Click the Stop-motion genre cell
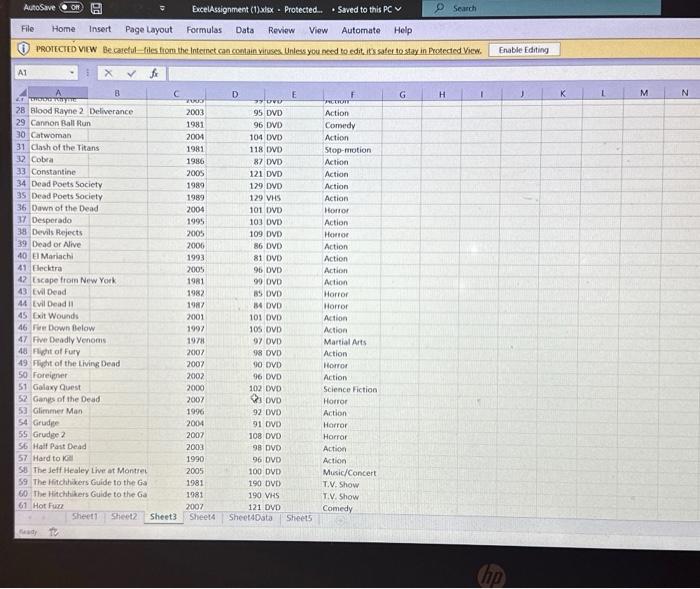Screen dimensions: 700x589 point(353,150)
